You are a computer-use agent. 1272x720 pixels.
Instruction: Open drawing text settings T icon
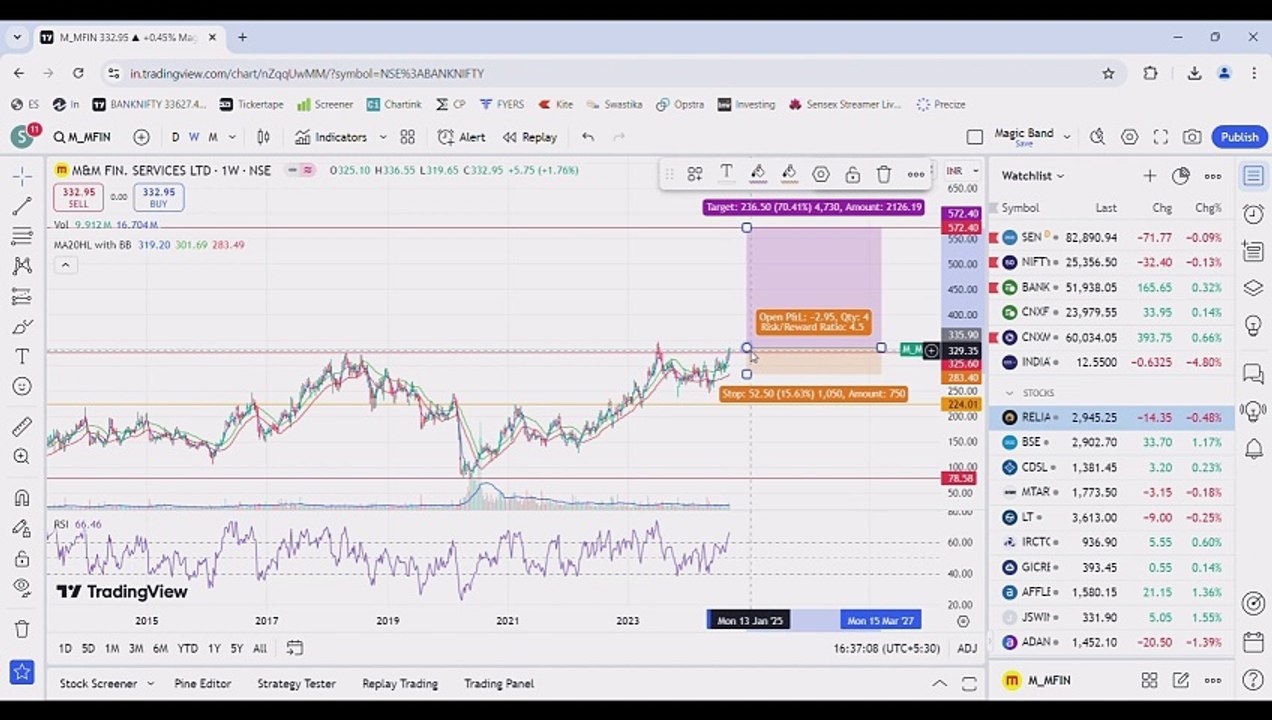click(726, 174)
